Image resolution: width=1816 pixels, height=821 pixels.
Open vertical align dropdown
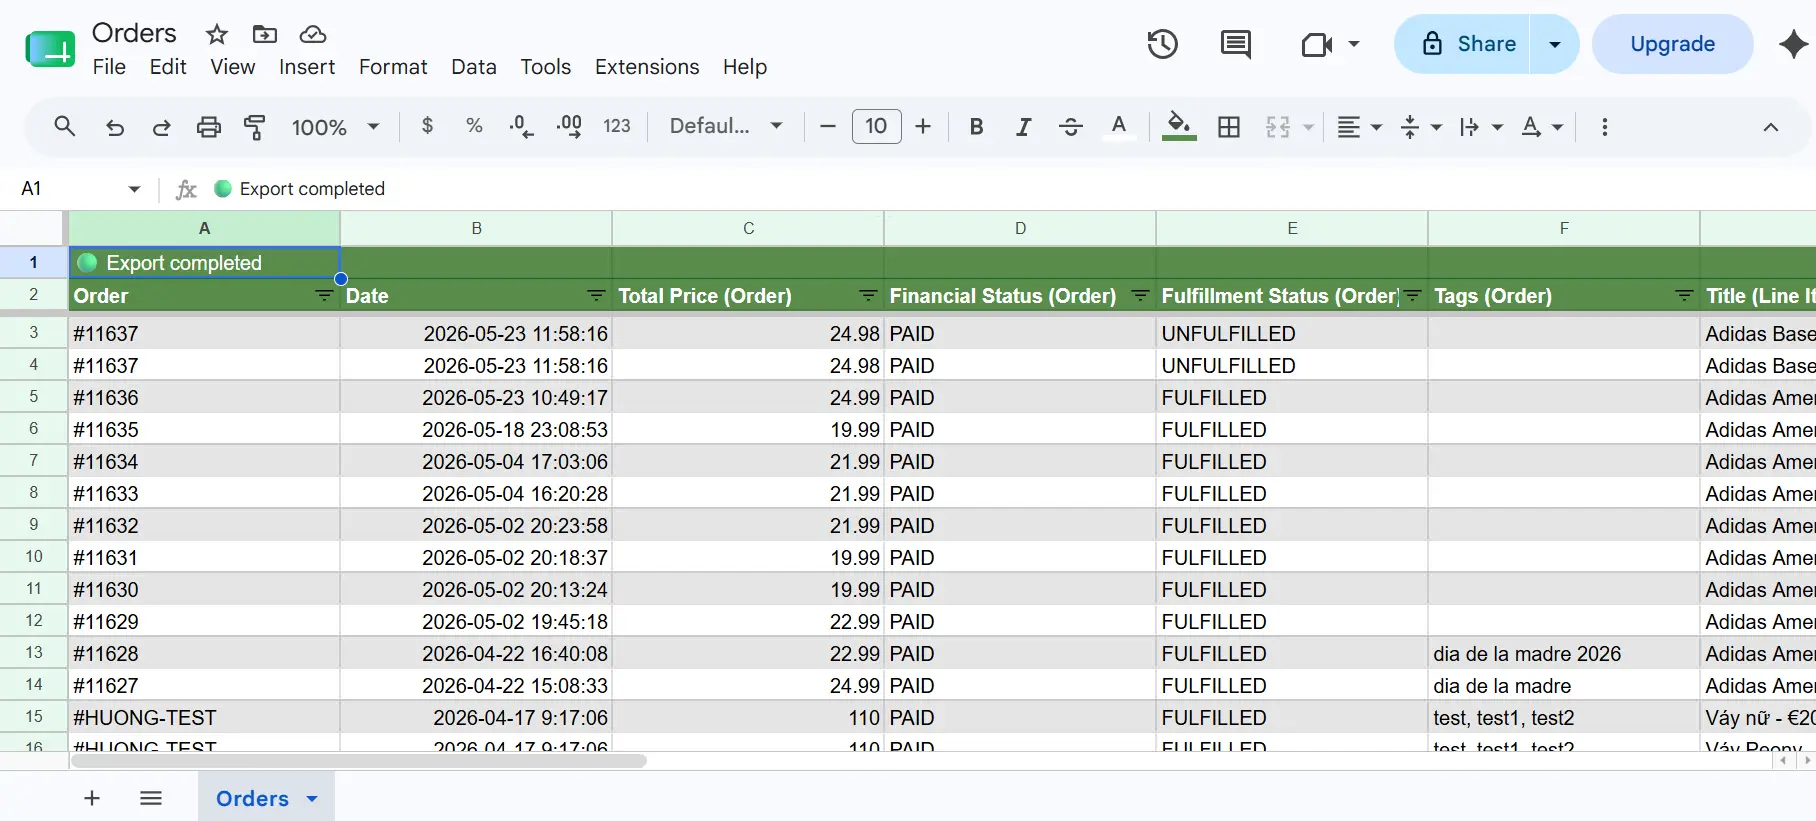click(1421, 127)
